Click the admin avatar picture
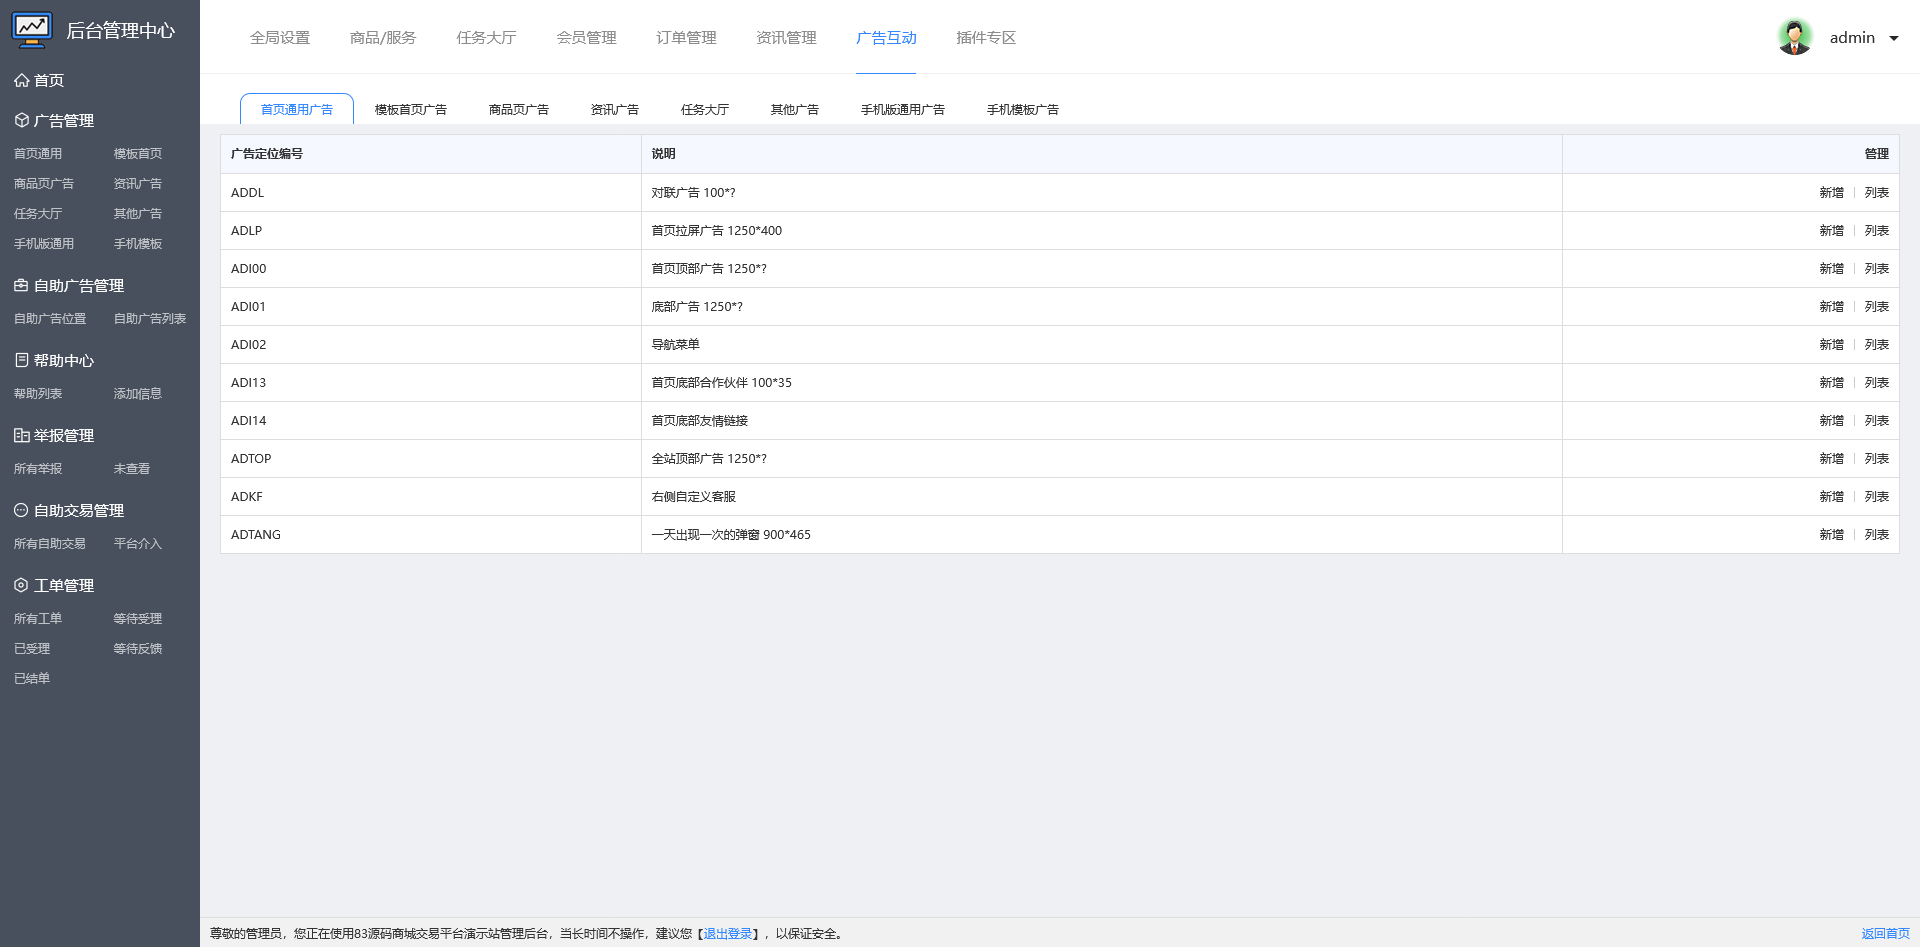The image size is (1920, 947). coord(1795,37)
